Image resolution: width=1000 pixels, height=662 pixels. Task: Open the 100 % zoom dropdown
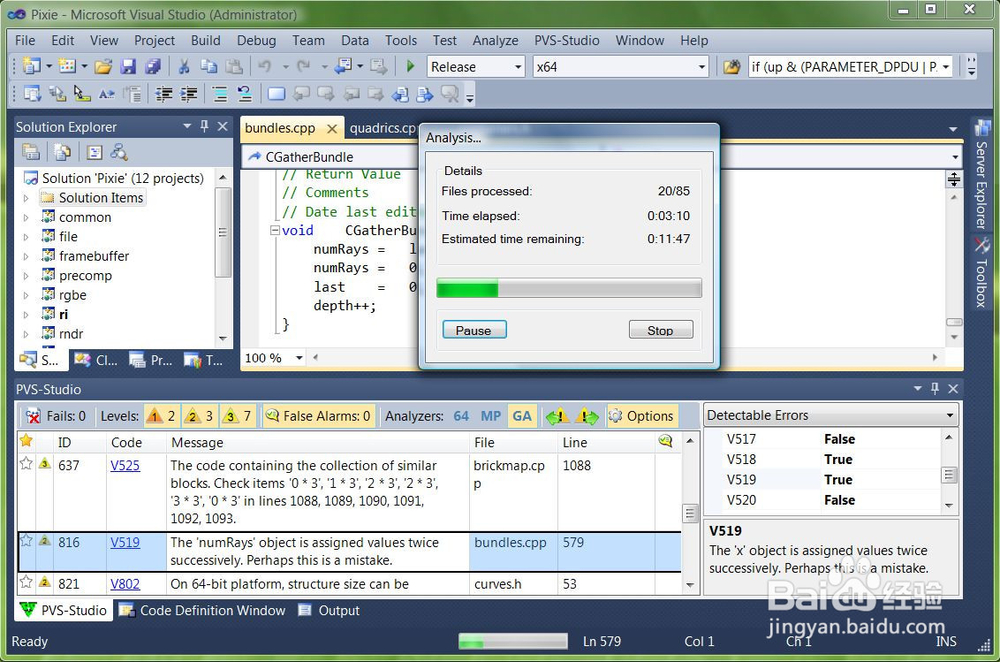coord(299,358)
